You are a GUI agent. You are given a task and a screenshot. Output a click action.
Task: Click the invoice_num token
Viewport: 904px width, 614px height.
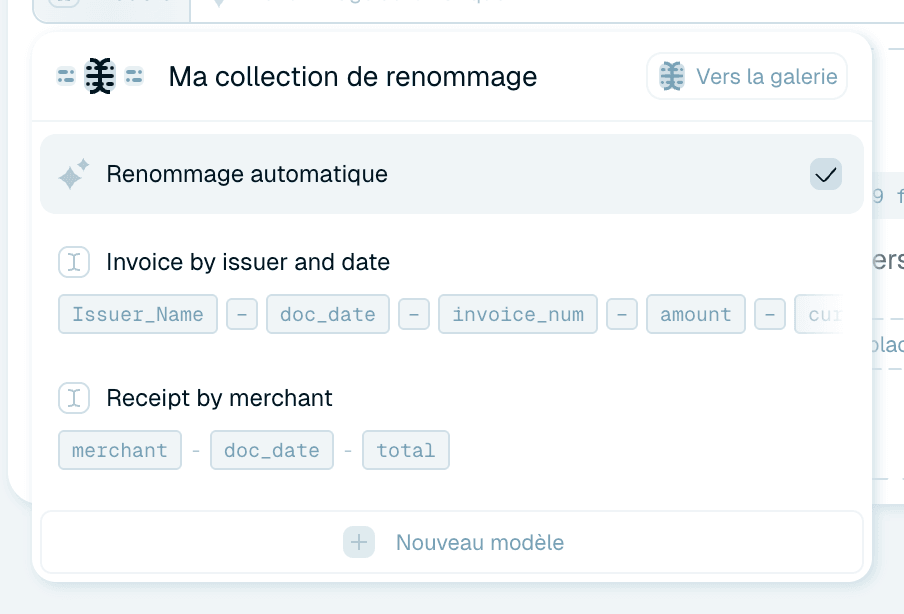click(x=518, y=314)
